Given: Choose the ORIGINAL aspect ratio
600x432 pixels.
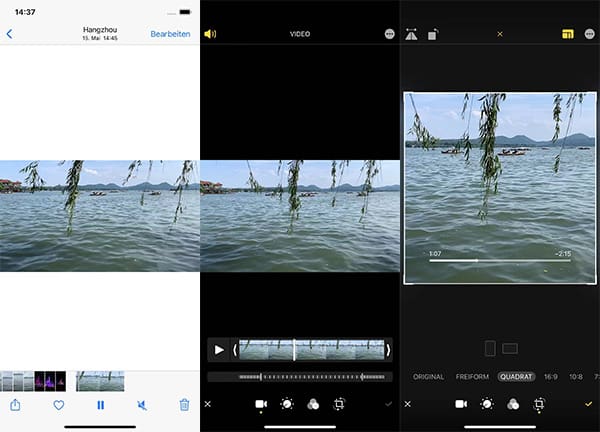Looking at the screenshot, I should click(428, 377).
